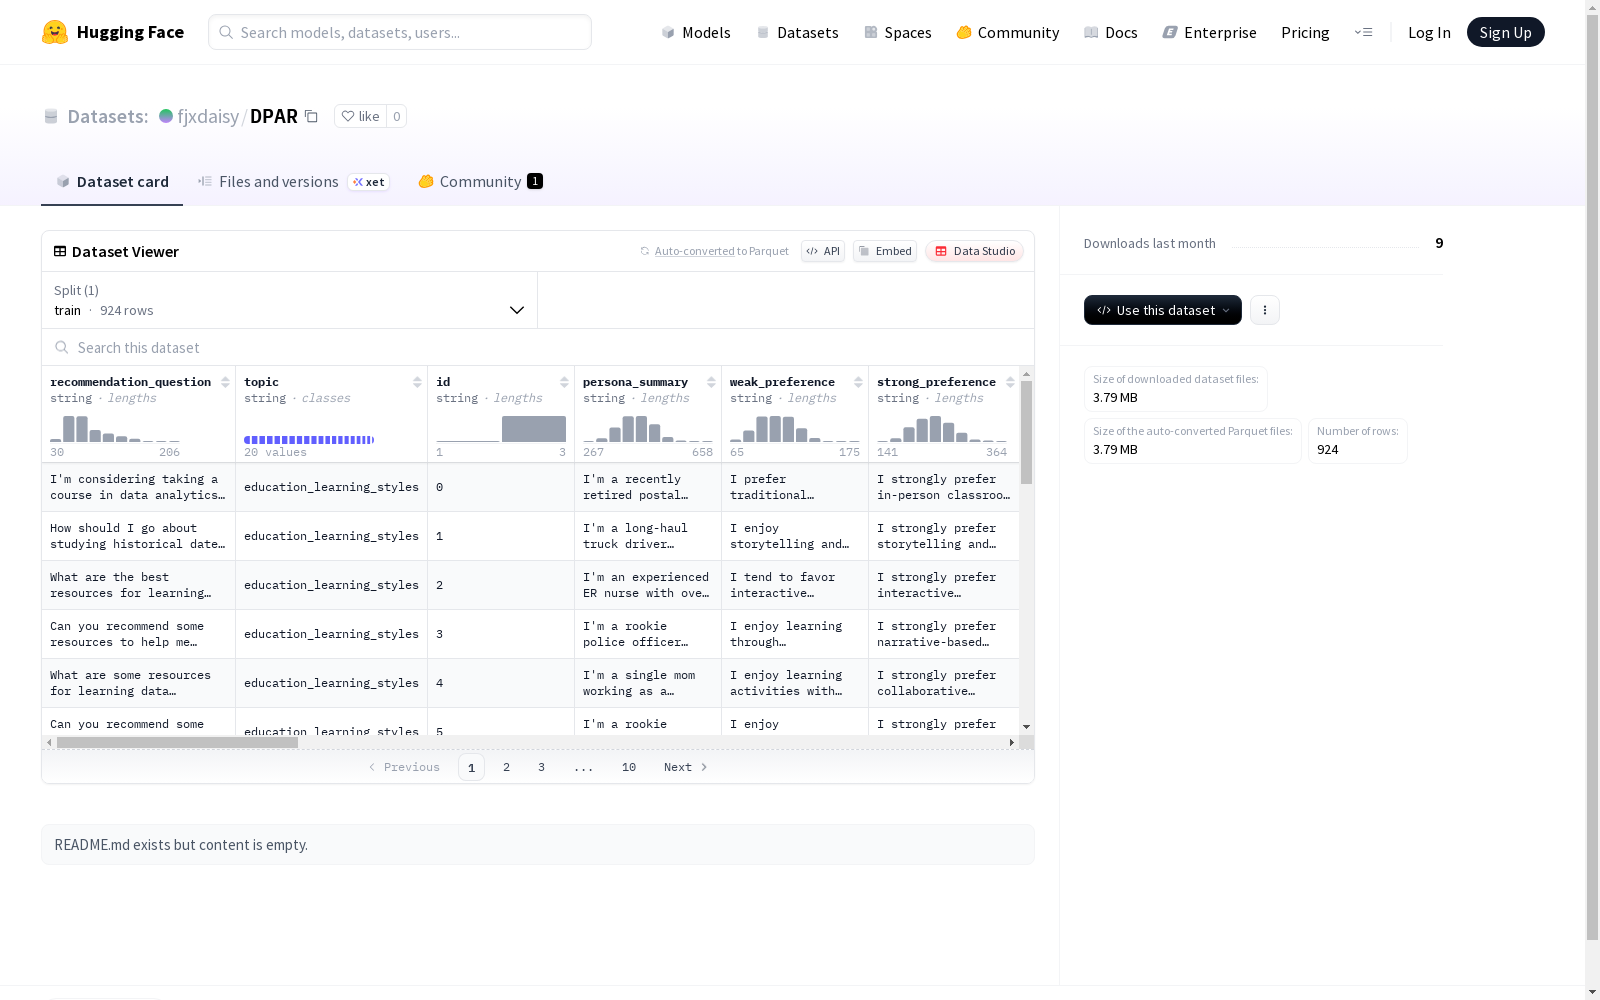Image resolution: width=1600 pixels, height=1000 pixels.
Task: Click the Log In link
Action: click(x=1429, y=32)
